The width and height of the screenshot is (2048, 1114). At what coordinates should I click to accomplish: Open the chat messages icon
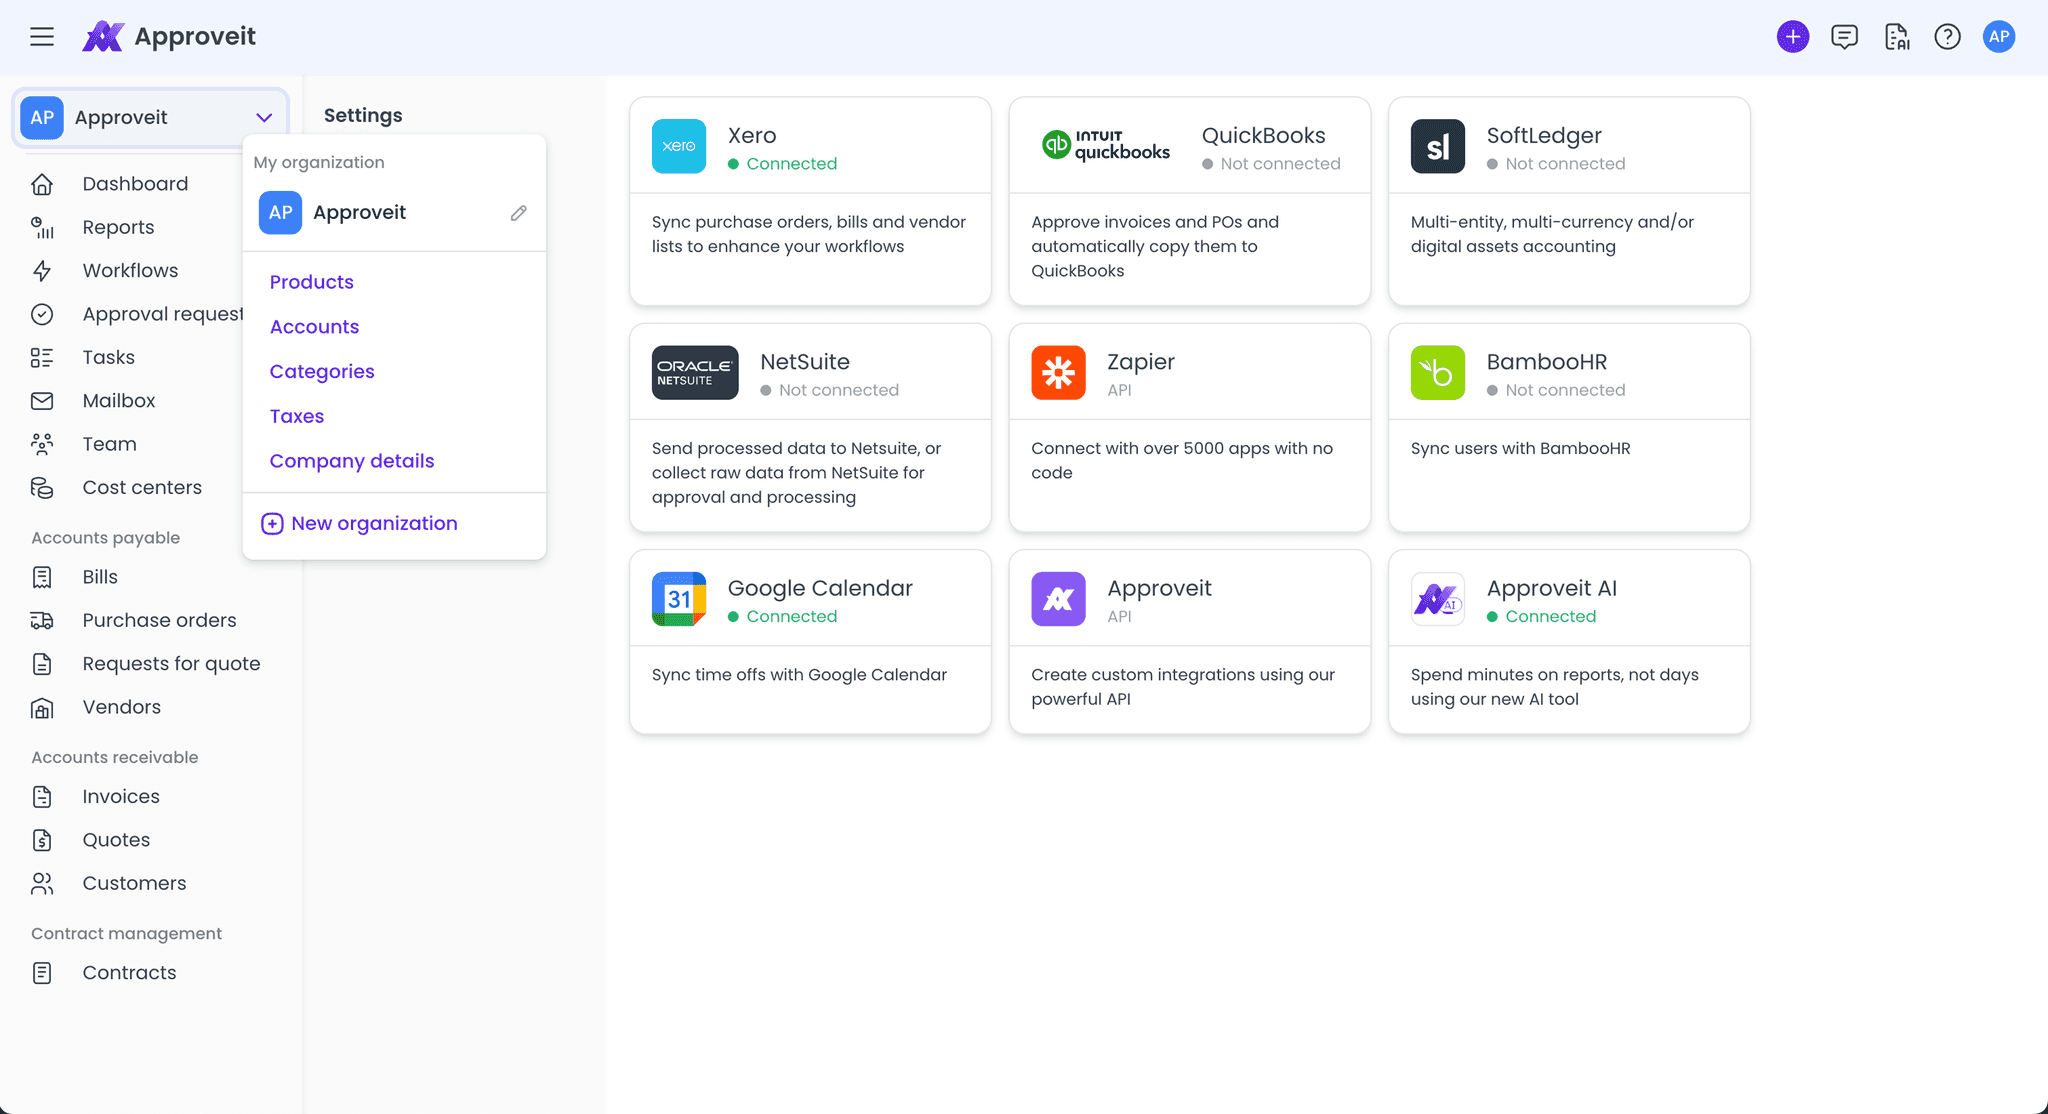1844,36
